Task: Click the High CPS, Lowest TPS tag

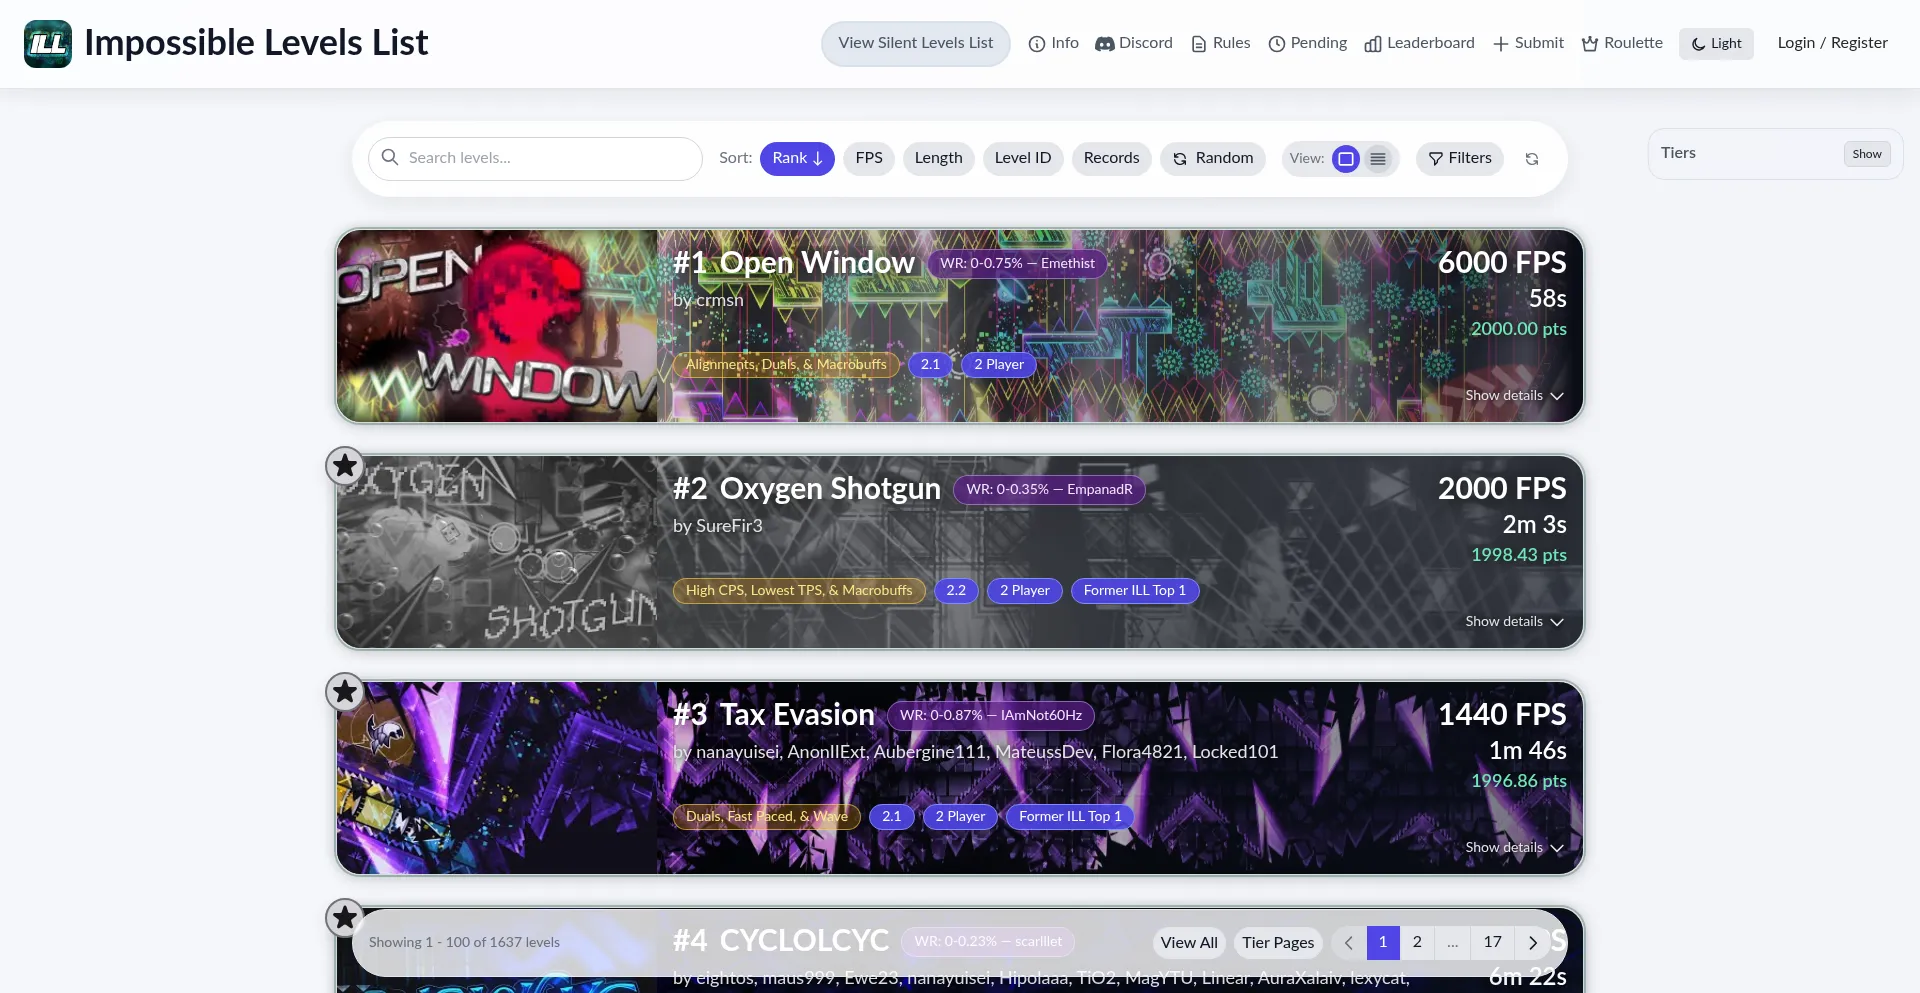Action: point(799,591)
